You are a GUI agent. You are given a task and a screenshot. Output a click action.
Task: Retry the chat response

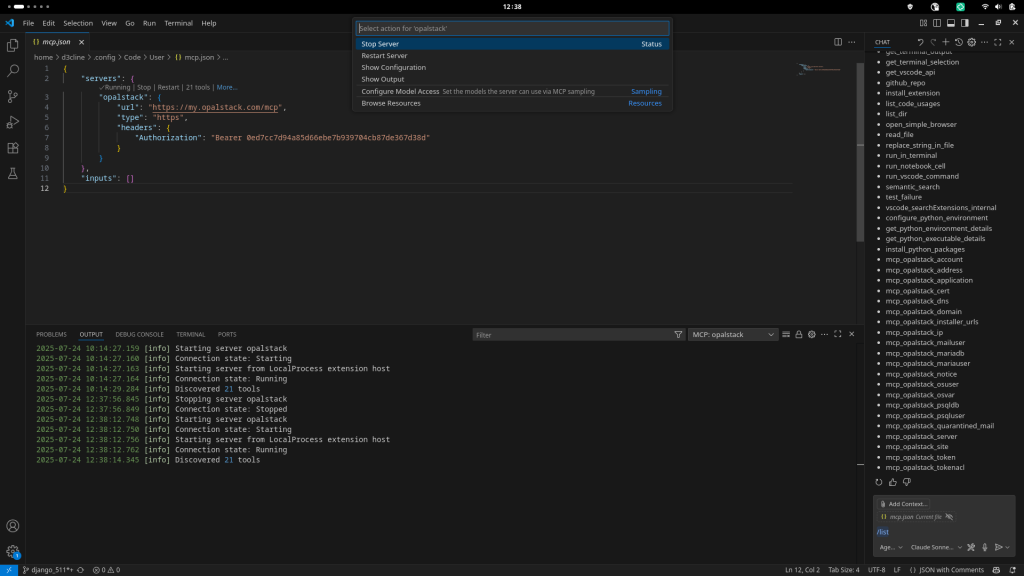(879, 482)
